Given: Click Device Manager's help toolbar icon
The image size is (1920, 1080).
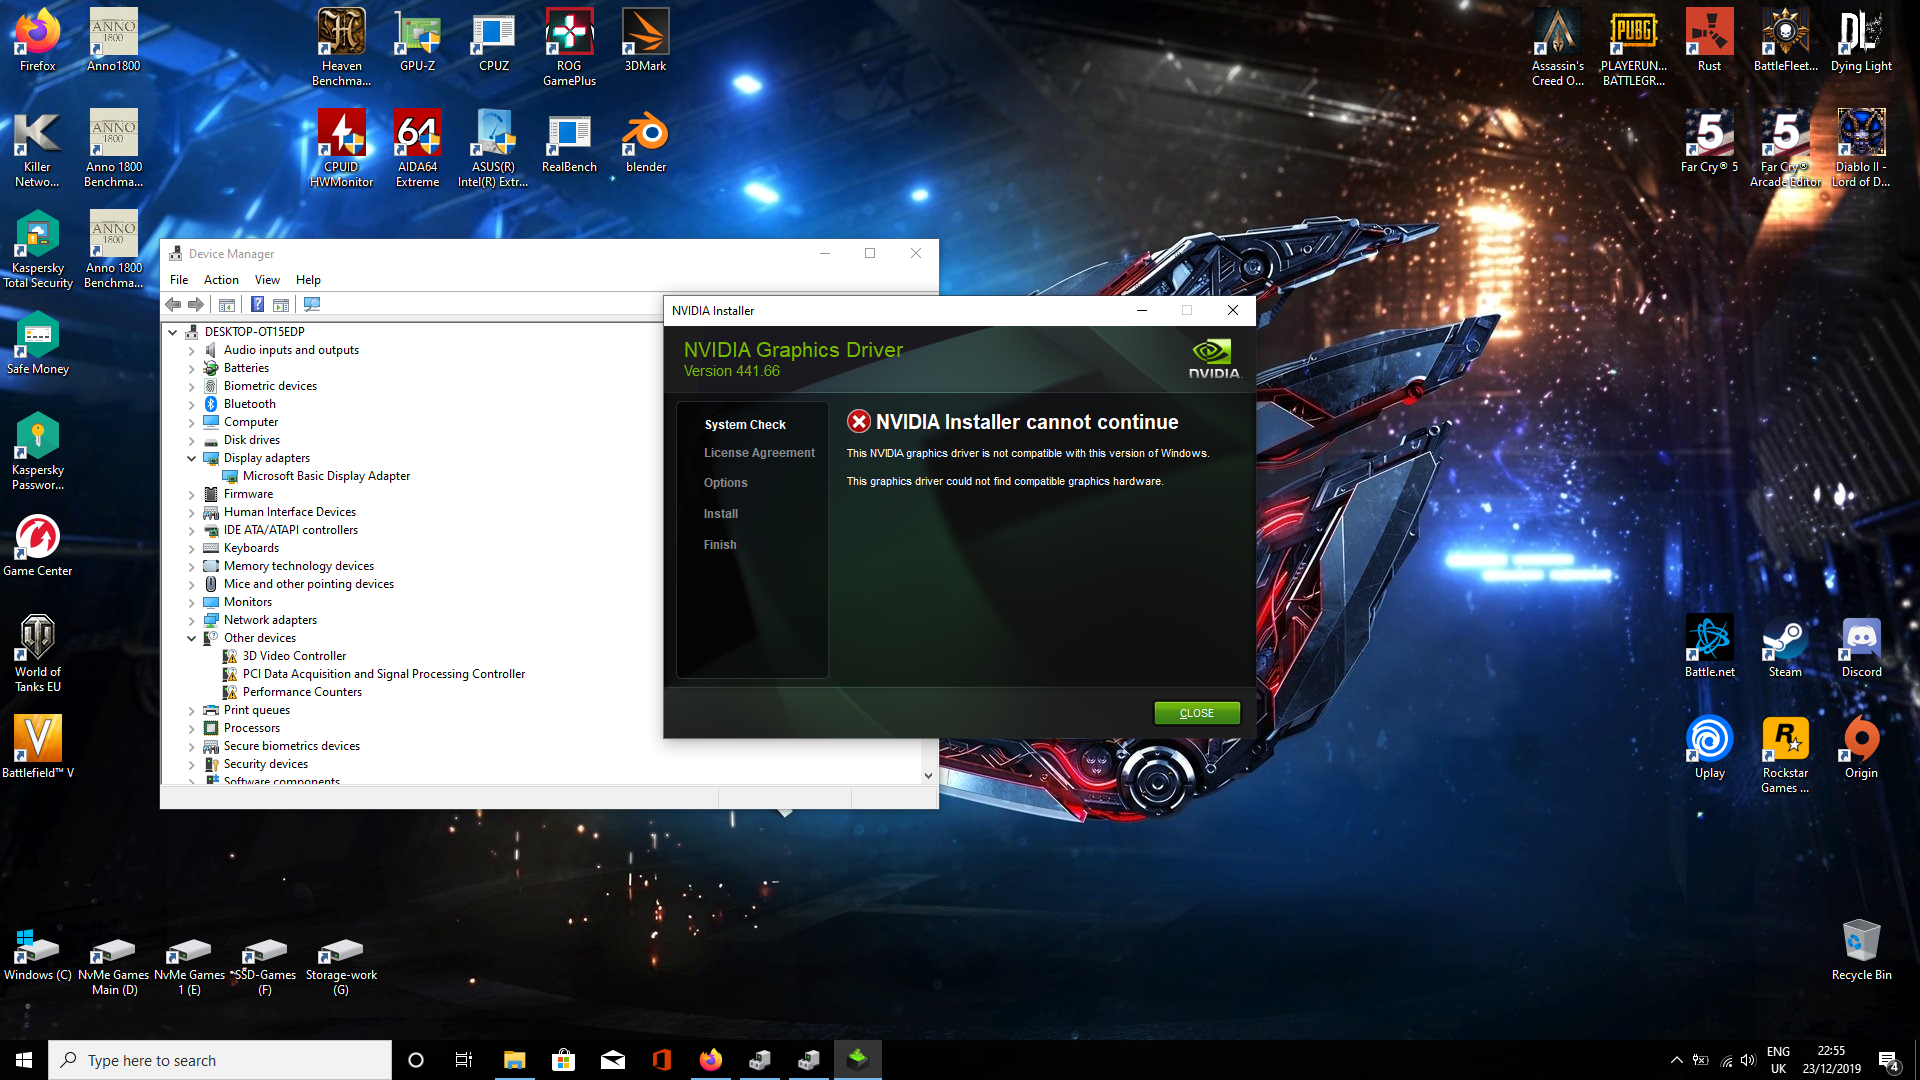Looking at the screenshot, I should [257, 305].
